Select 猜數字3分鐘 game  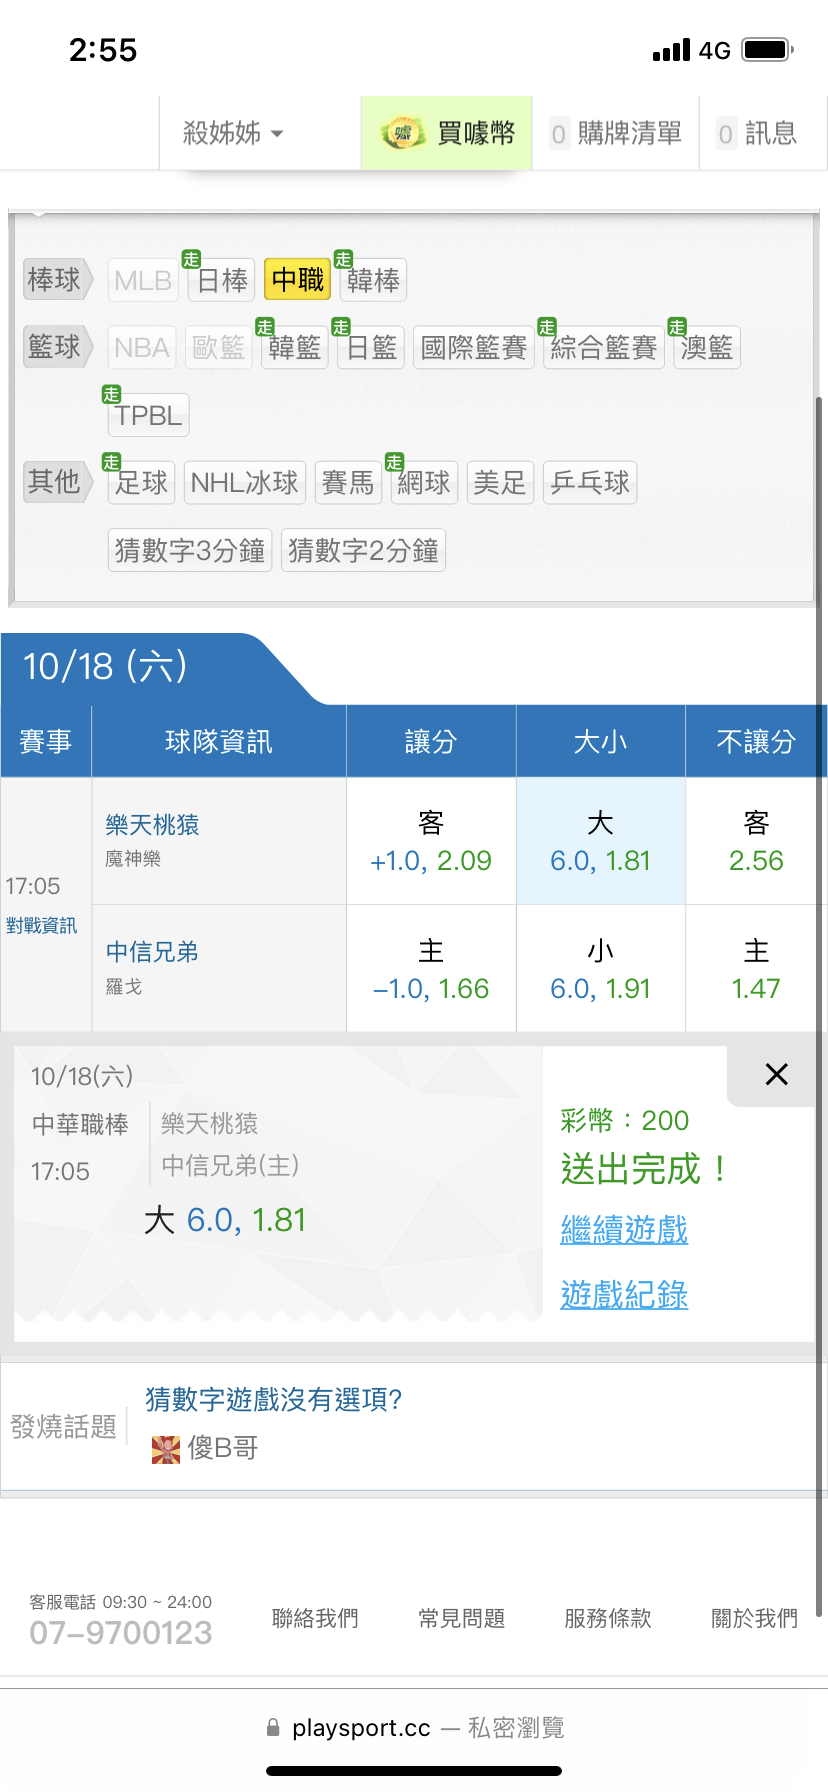(x=190, y=550)
